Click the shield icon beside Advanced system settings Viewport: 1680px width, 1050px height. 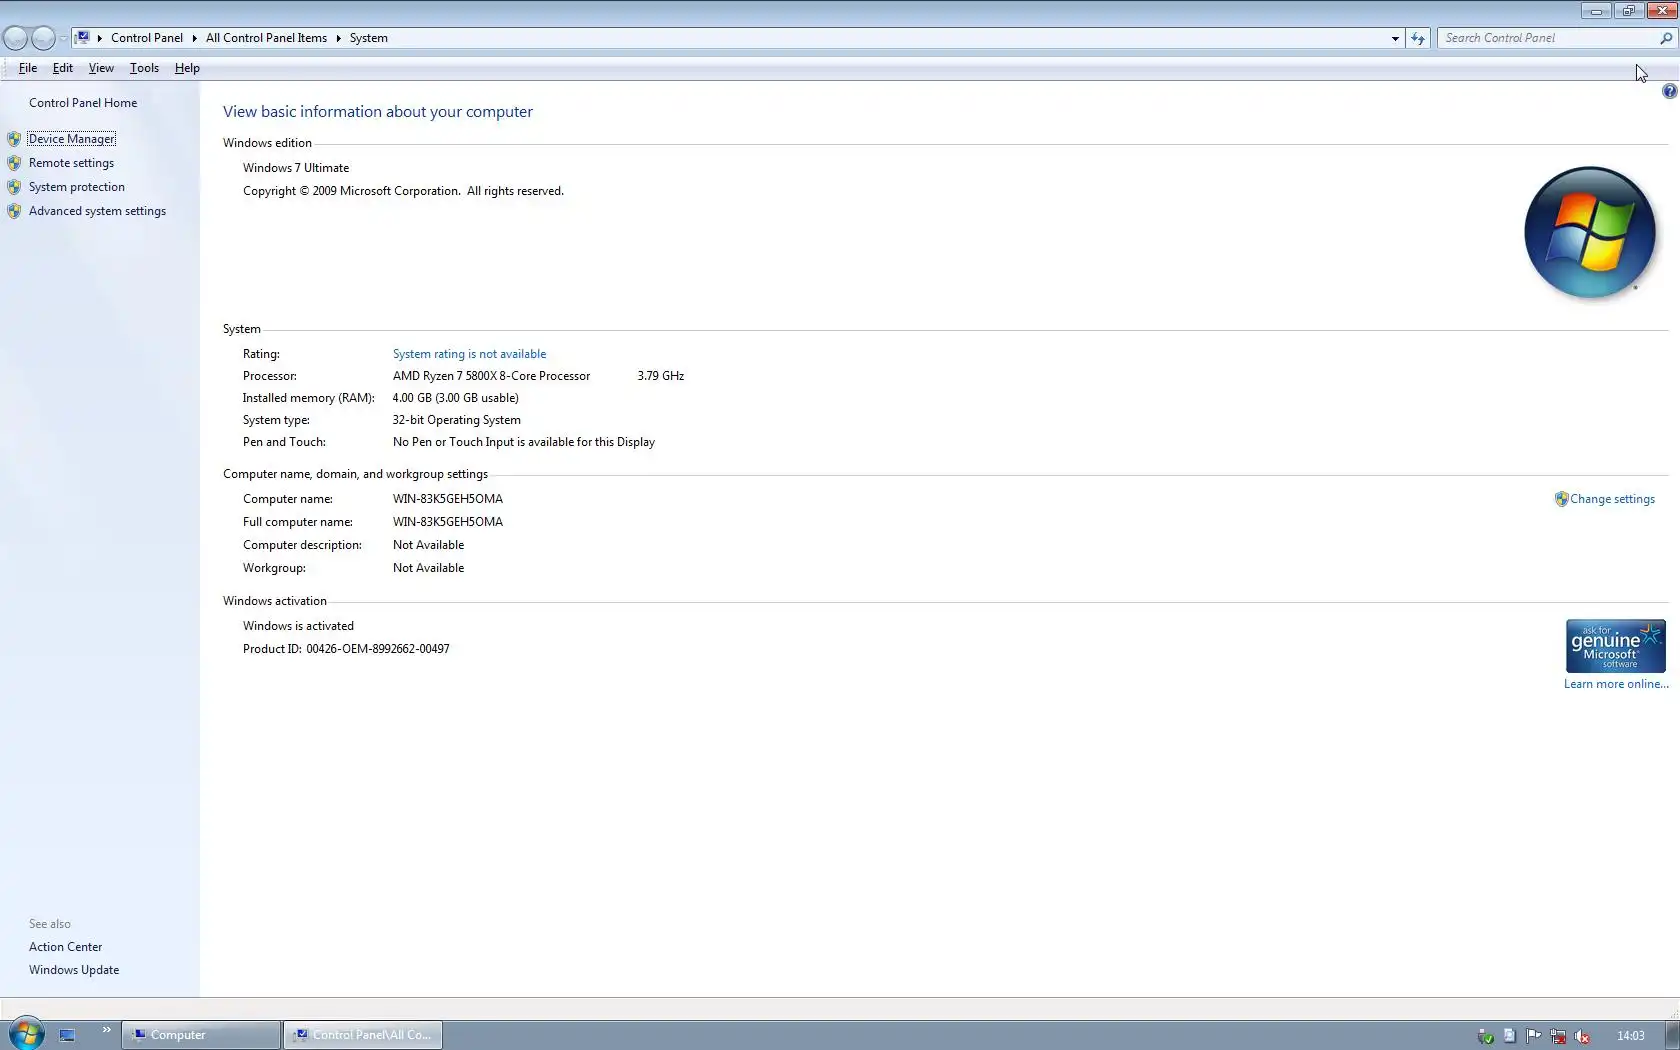14,211
